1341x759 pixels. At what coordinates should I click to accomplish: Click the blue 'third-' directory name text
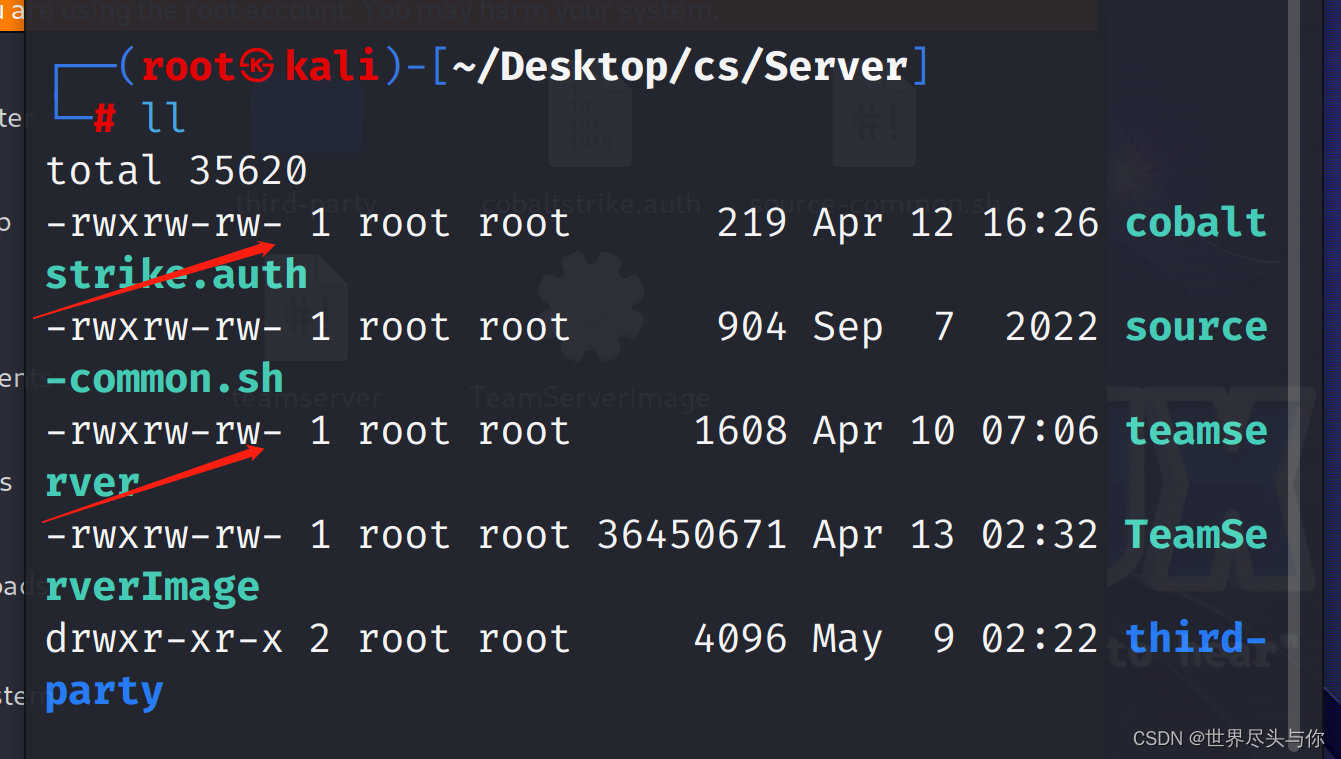[1196, 639]
